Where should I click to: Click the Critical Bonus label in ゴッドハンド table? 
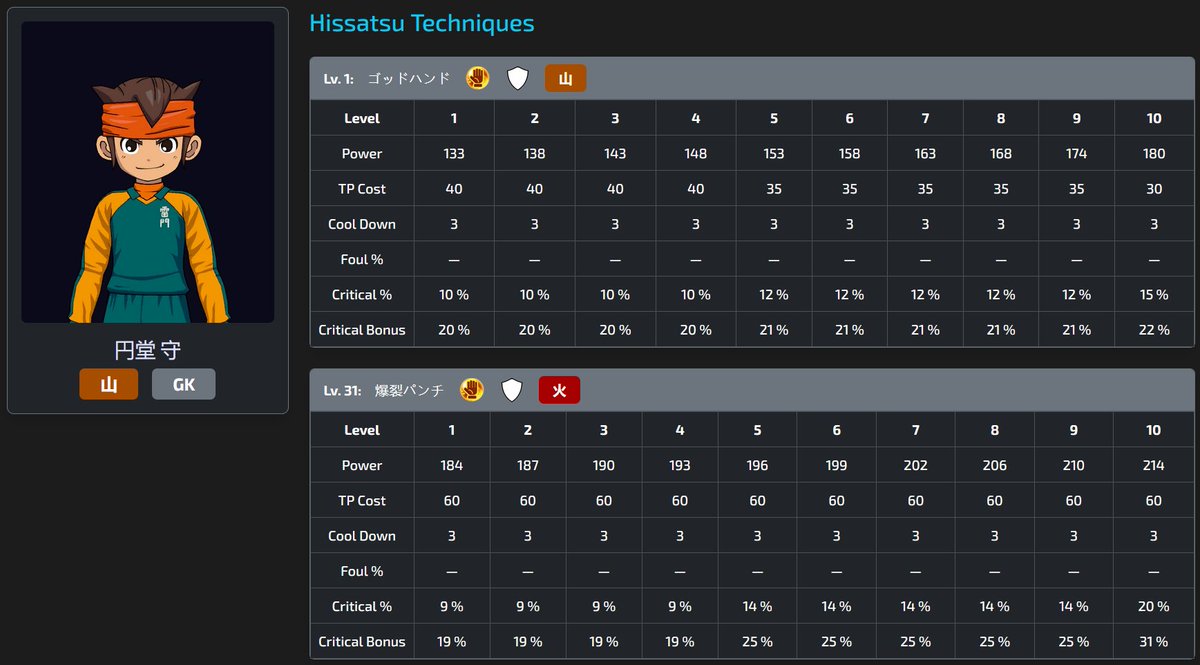(362, 330)
